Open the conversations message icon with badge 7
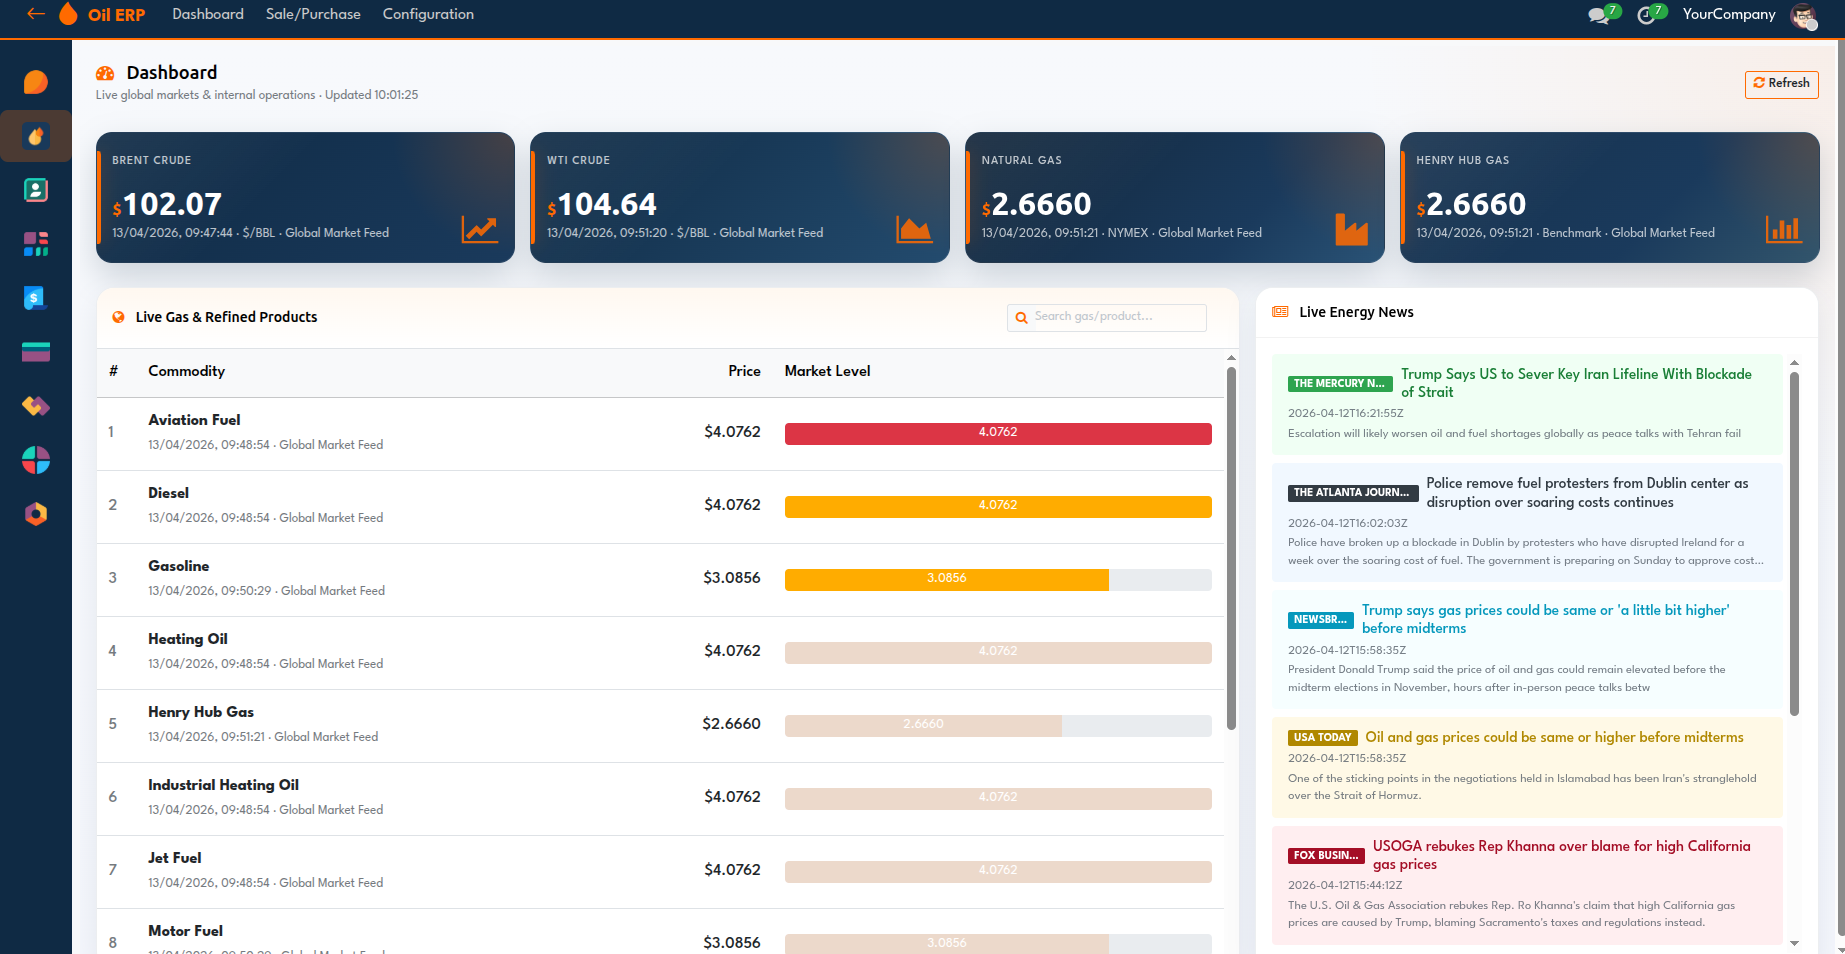1845x954 pixels. (x=1599, y=15)
